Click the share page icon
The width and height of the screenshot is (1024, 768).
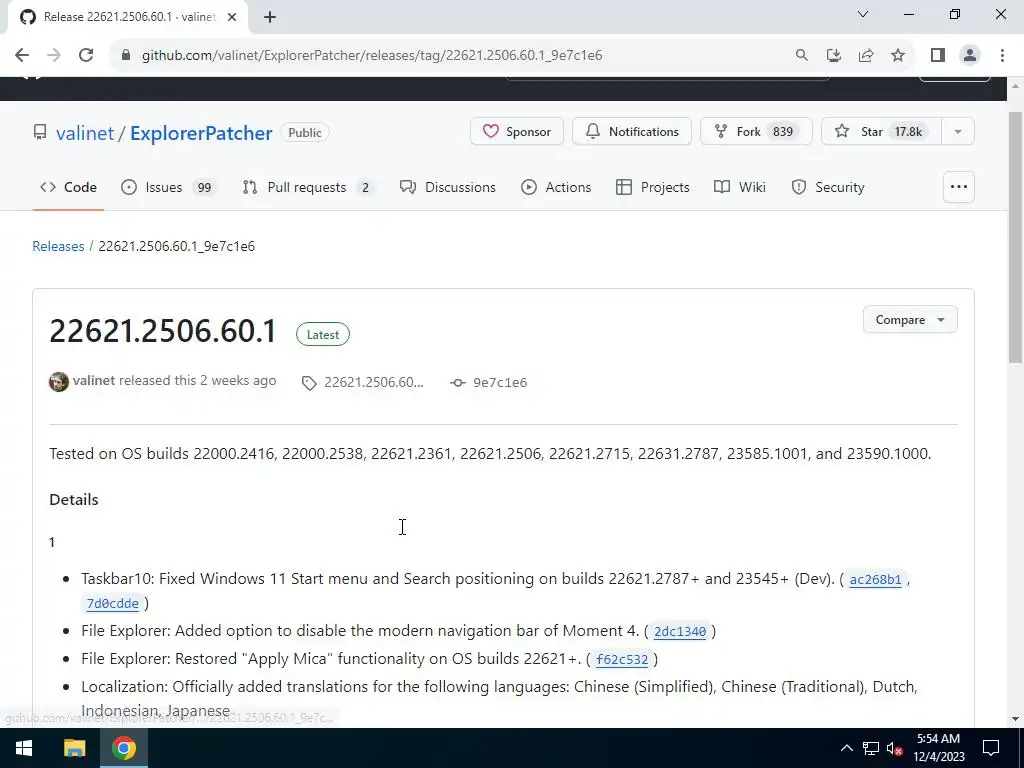(x=866, y=56)
